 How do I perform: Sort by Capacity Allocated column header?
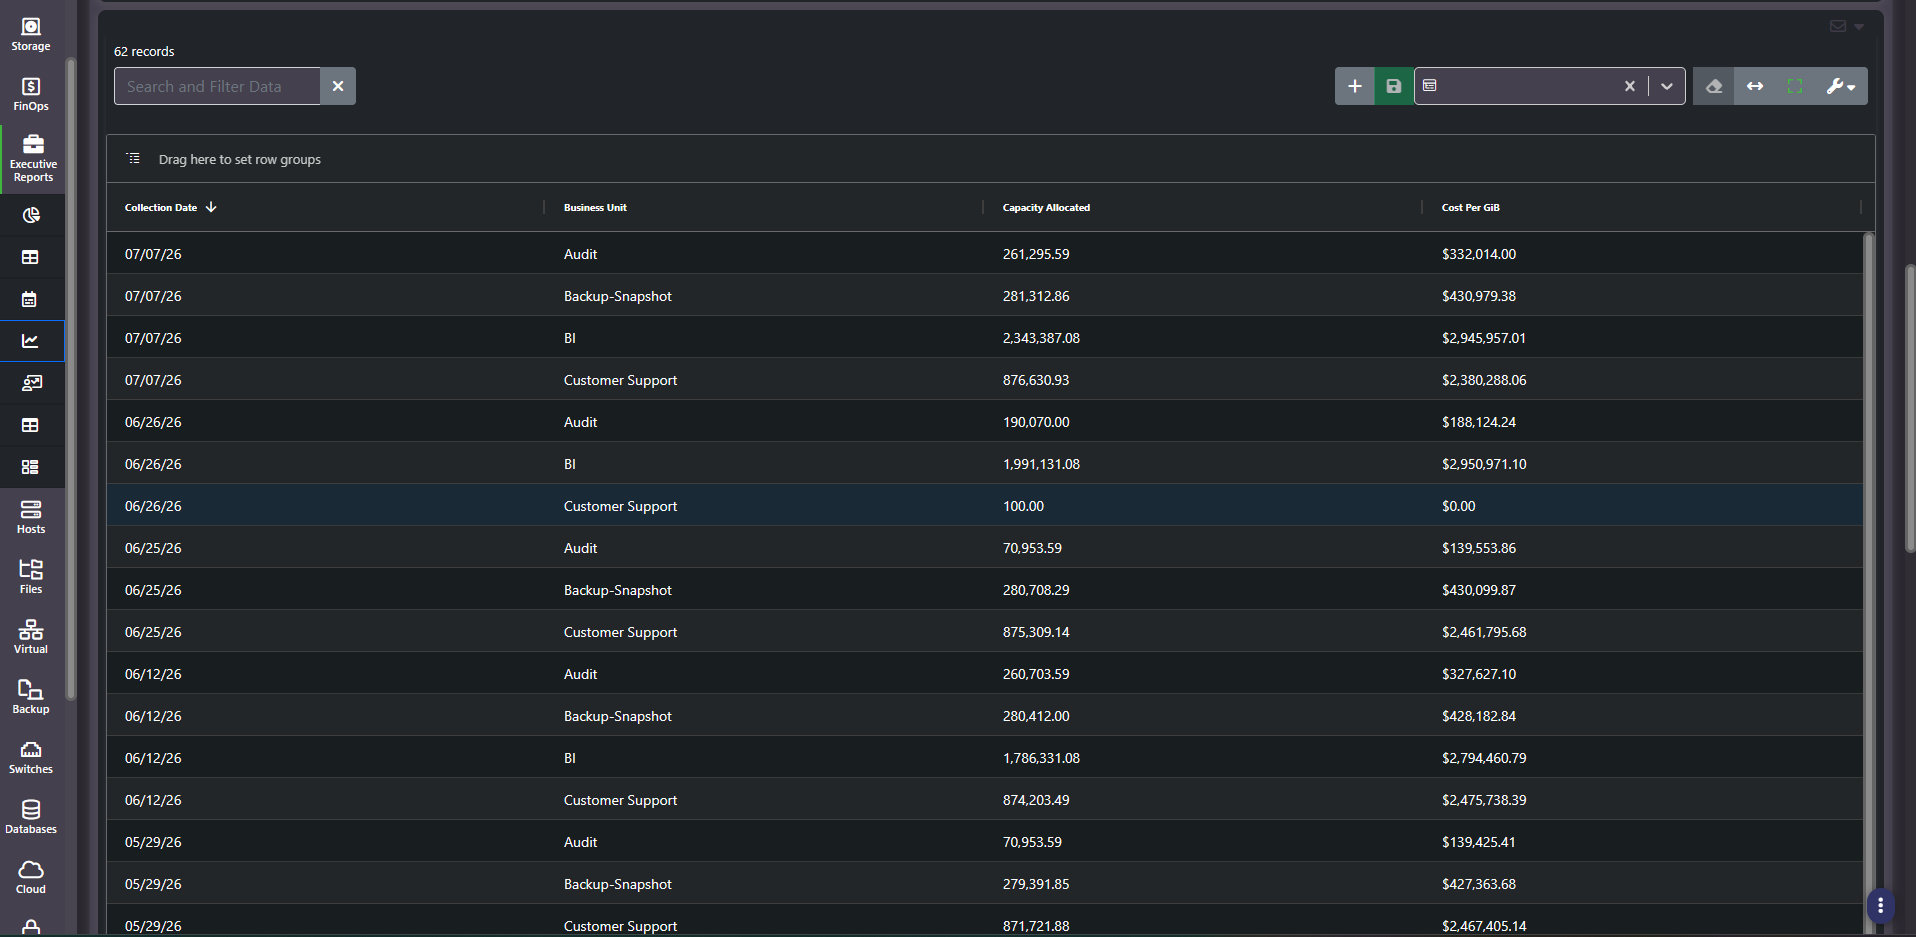click(x=1046, y=207)
